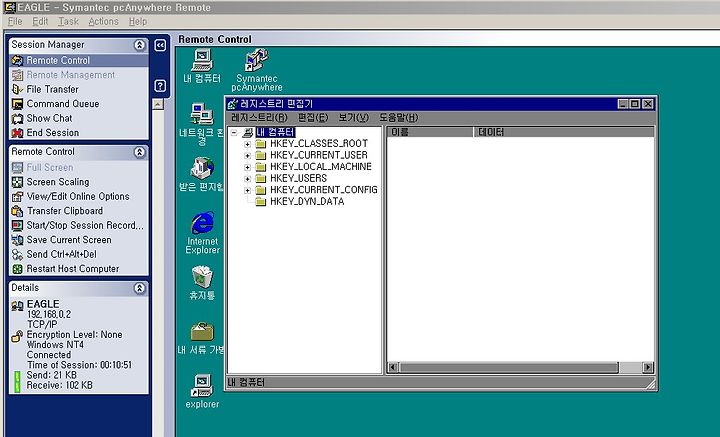Click the View/Edit Online Options icon

(17, 196)
